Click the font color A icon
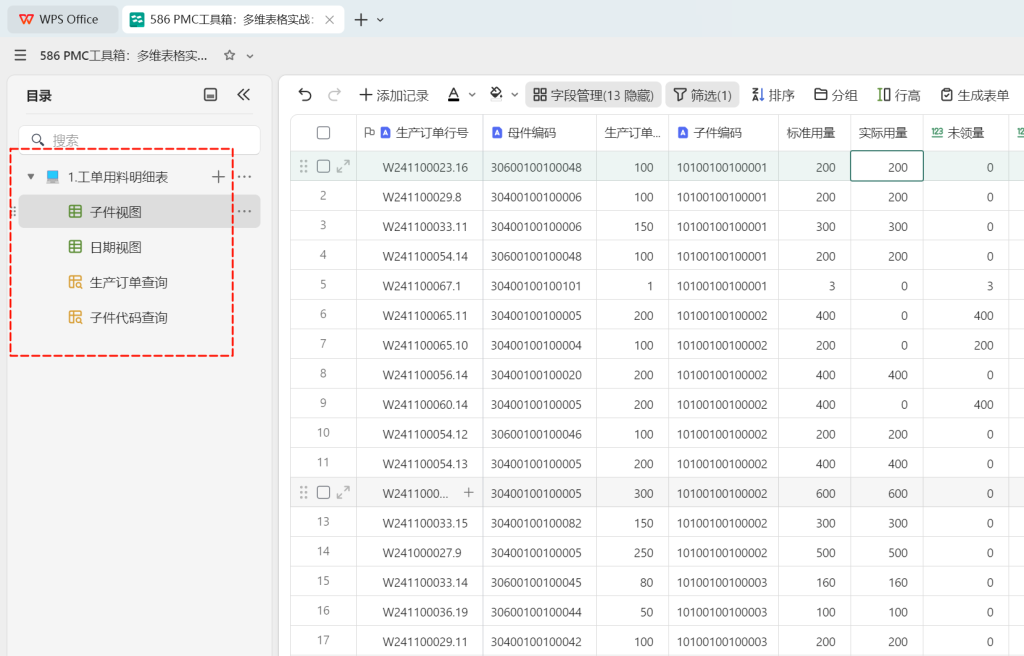This screenshot has height=656, width=1024. [453, 95]
